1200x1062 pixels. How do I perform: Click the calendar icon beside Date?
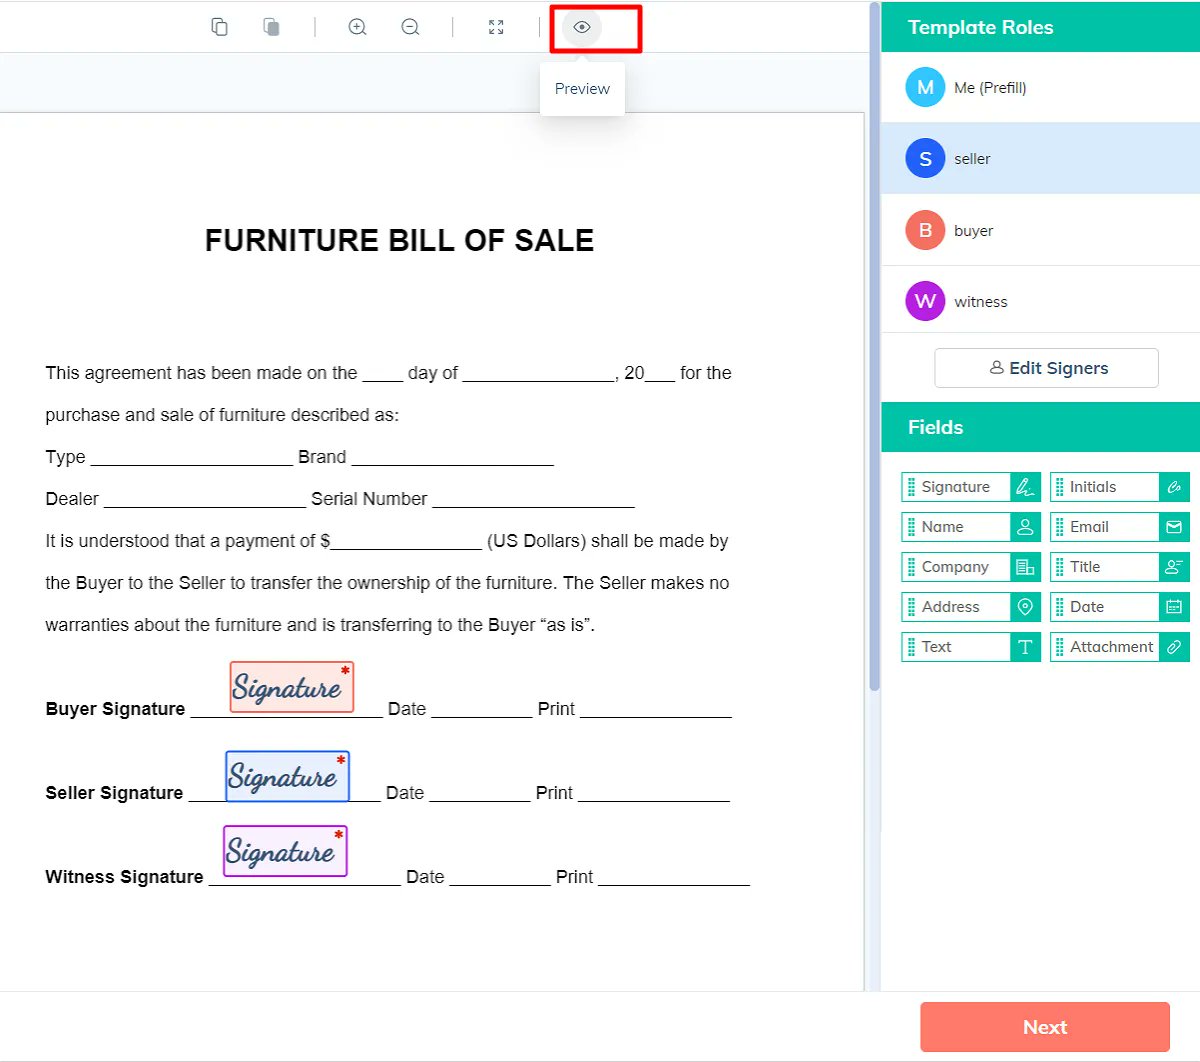(x=1174, y=607)
